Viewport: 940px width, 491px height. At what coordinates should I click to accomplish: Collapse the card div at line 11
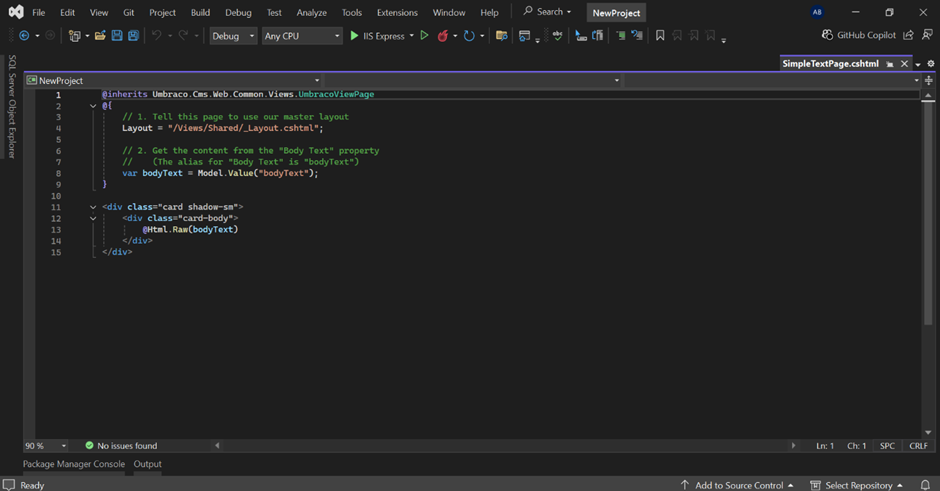(x=93, y=207)
